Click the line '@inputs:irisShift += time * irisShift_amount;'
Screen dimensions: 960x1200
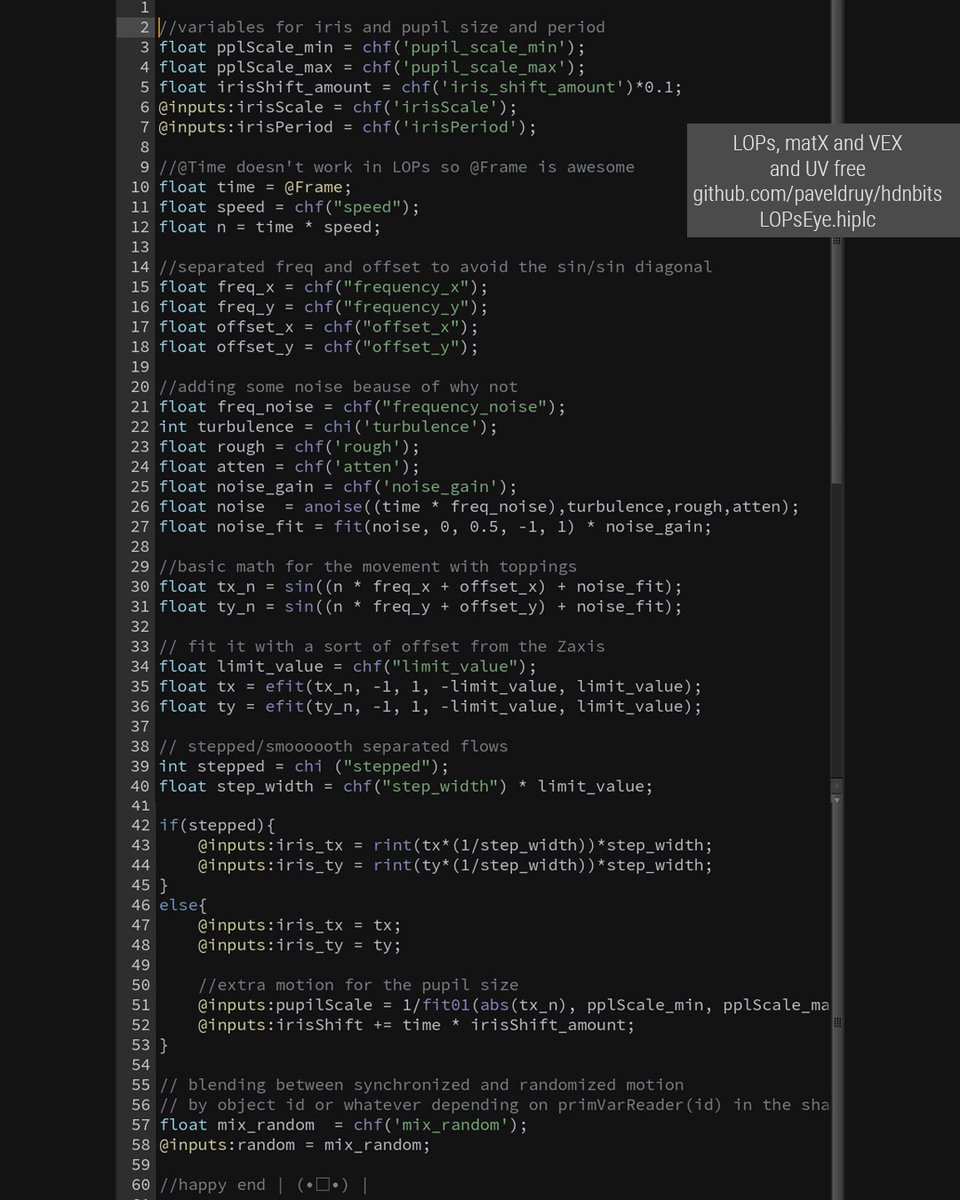coord(416,1025)
